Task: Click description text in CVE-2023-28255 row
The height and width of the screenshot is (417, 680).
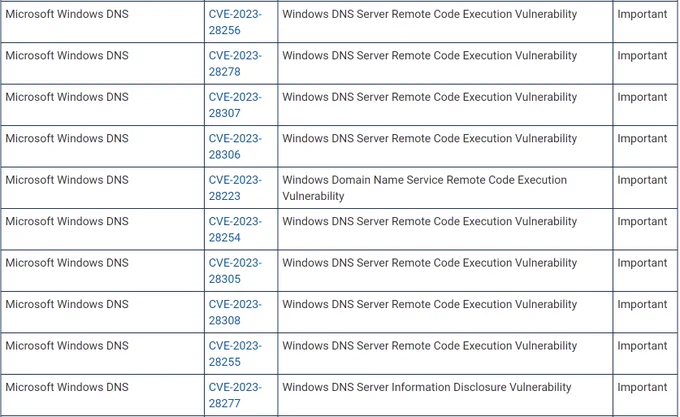Action: (x=430, y=346)
